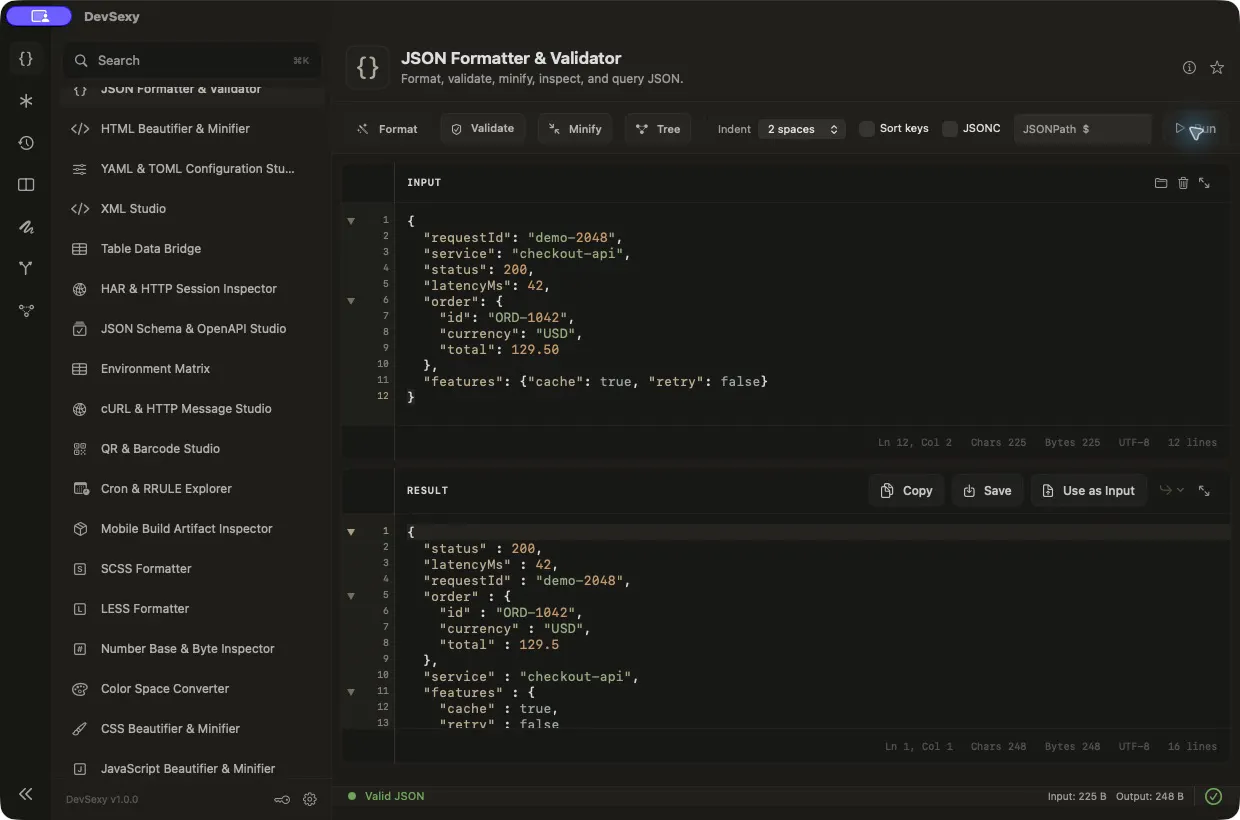This screenshot has width=1240, height=820.
Task: Show tool info with the circled i icon
Action: click(1189, 68)
